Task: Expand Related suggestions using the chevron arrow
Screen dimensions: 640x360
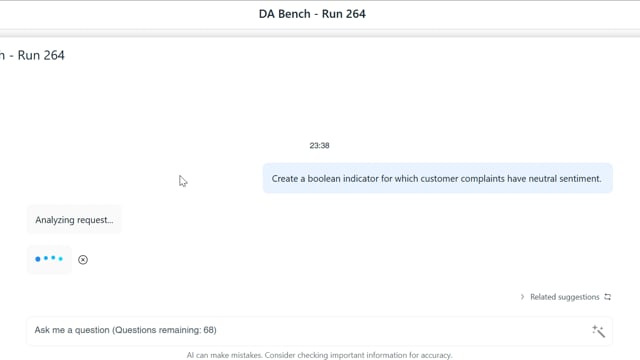Action: tap(522, 297)
